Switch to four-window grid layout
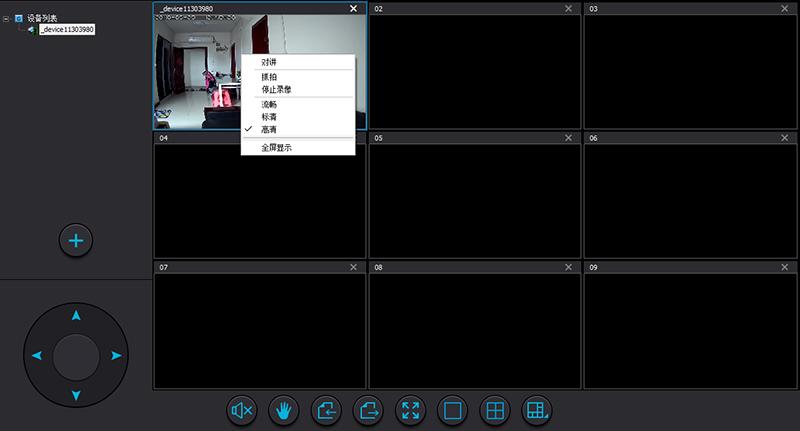The image size is (800, 431). [x=495, y=411]
